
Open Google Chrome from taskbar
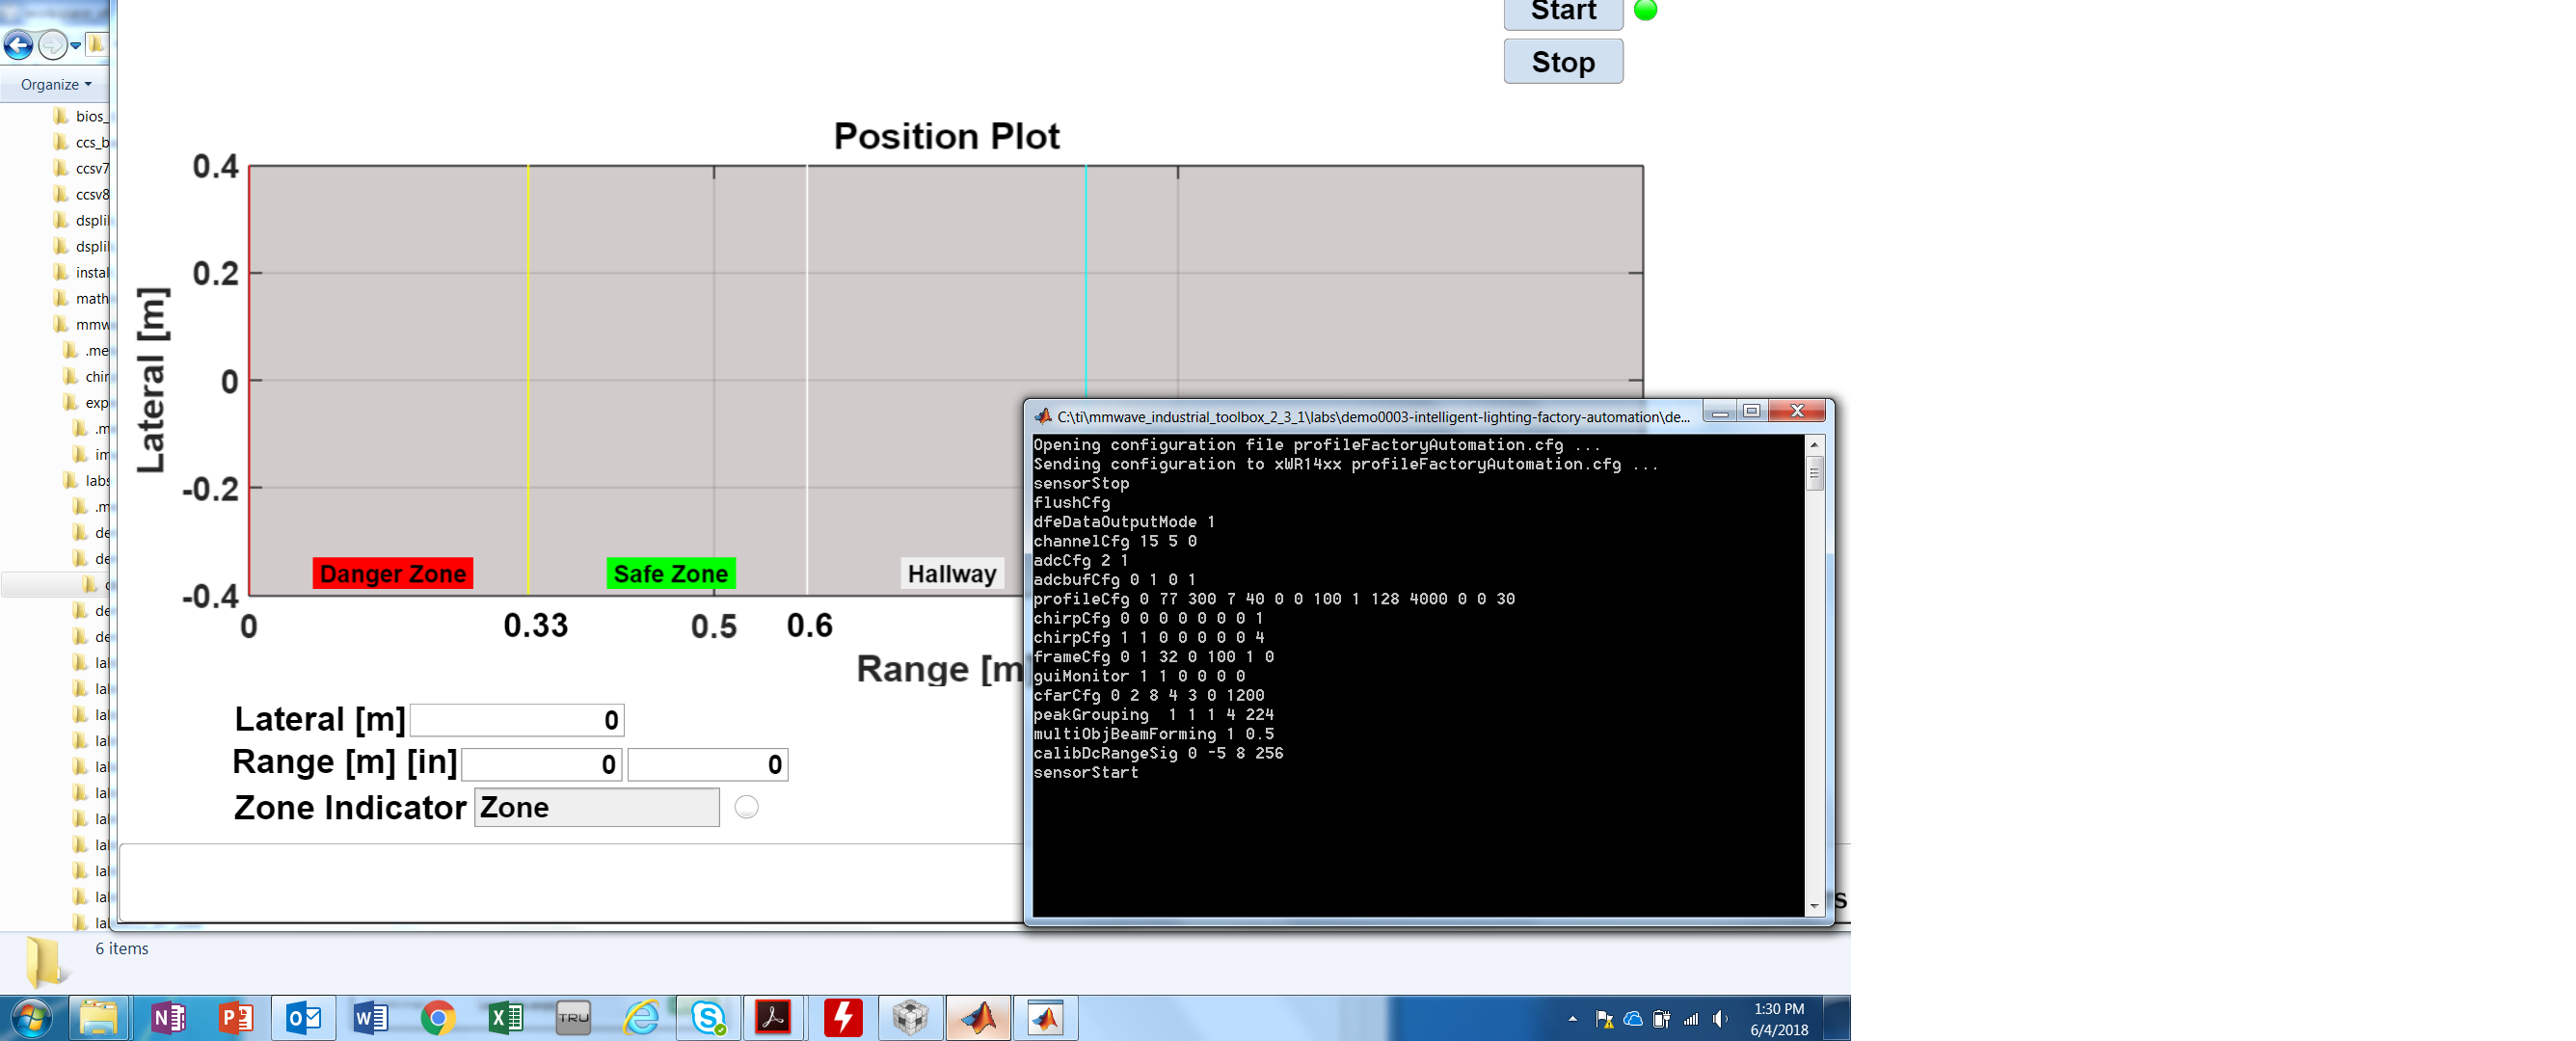coord(438,1018)
